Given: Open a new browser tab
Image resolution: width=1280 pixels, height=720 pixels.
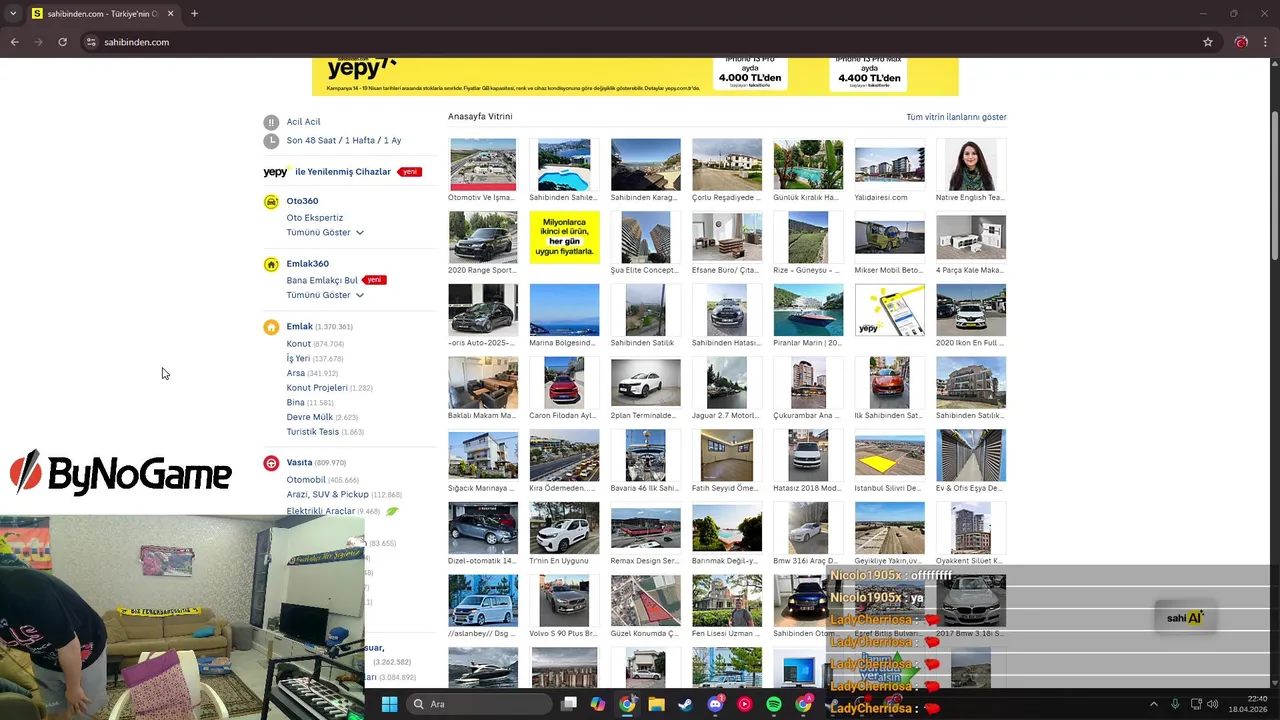Looking at the screenshot, I should coord(194,14).
